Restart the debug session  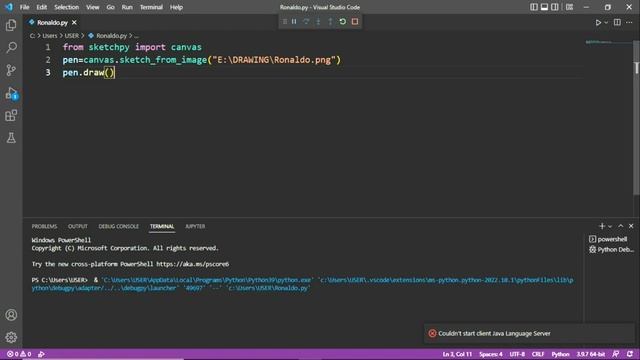click(x=342, y=22)
